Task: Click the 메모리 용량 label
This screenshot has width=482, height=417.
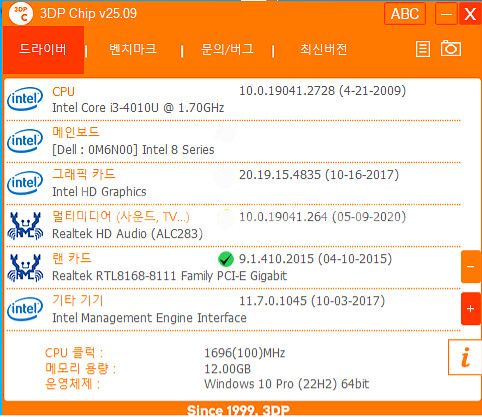Action: [80, 368]
